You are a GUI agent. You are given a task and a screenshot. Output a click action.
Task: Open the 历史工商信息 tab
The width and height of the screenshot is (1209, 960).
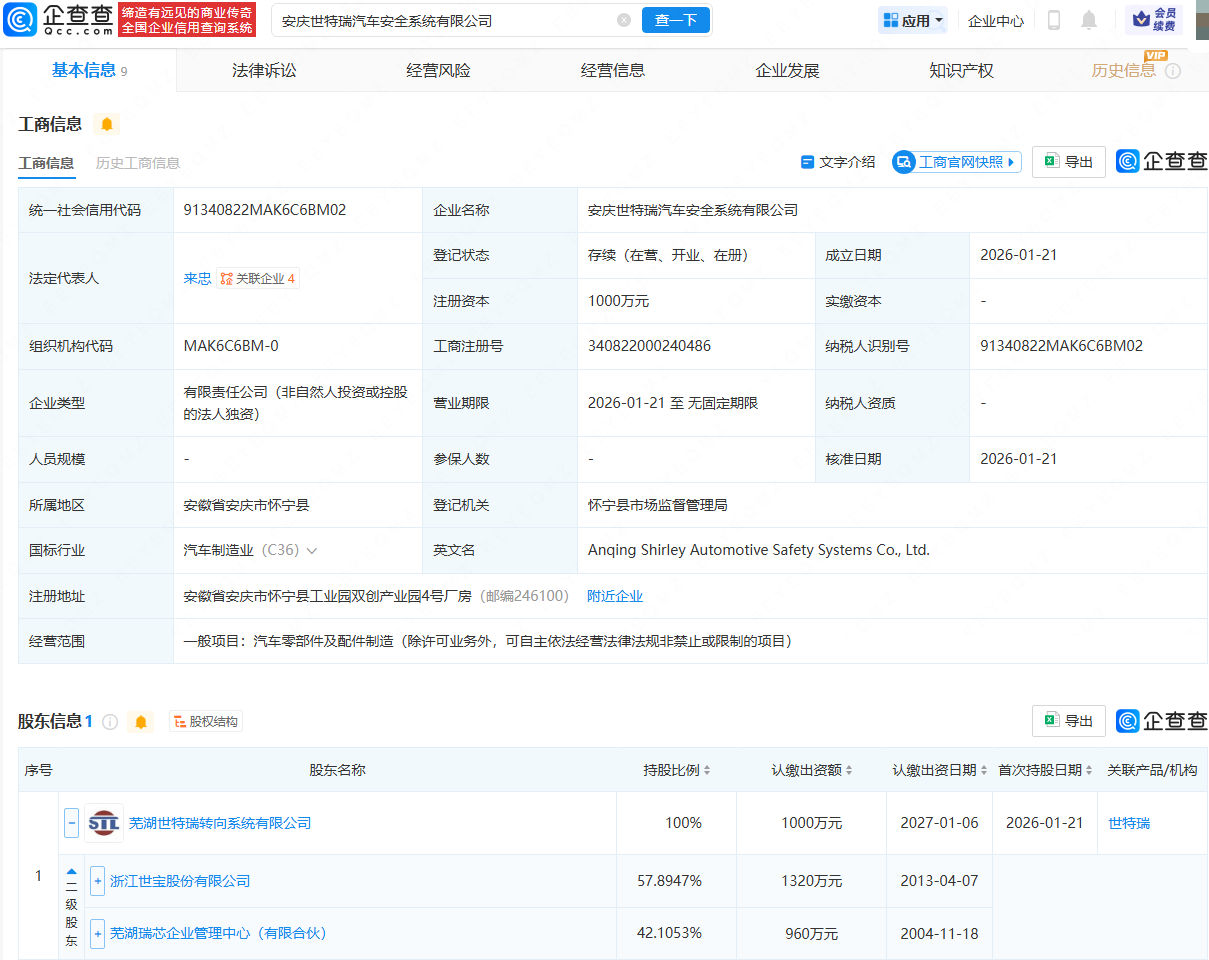[x=138, y=164]
